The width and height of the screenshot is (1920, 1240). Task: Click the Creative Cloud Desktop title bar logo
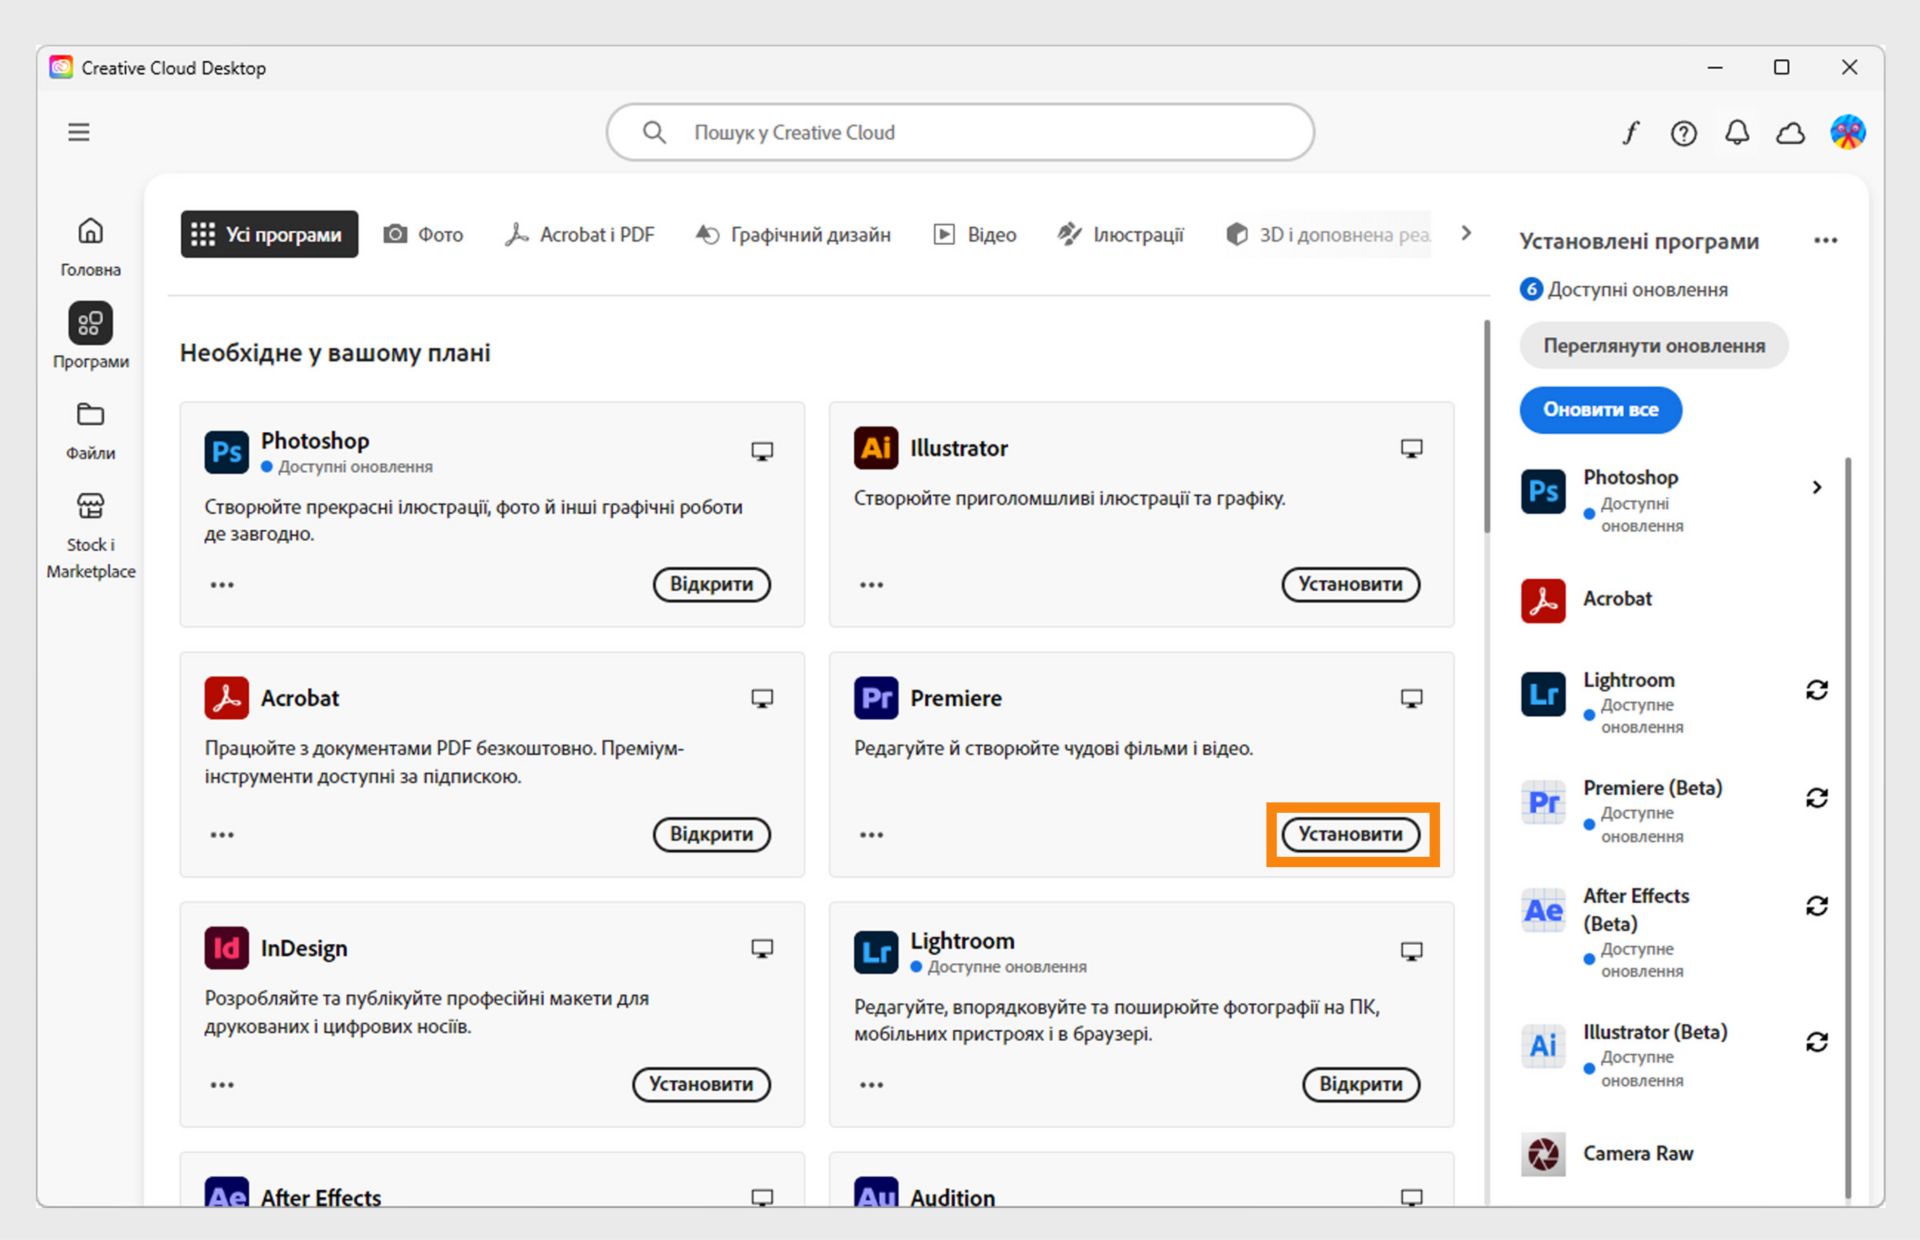(x=61, y=67)
